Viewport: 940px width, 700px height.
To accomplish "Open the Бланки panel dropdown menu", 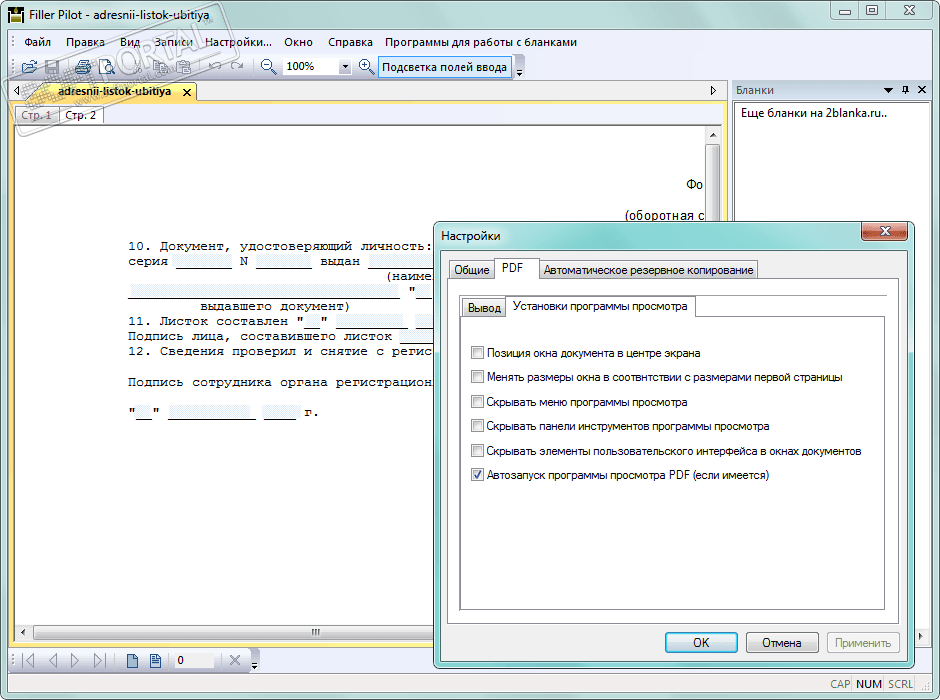I will 888,90.
